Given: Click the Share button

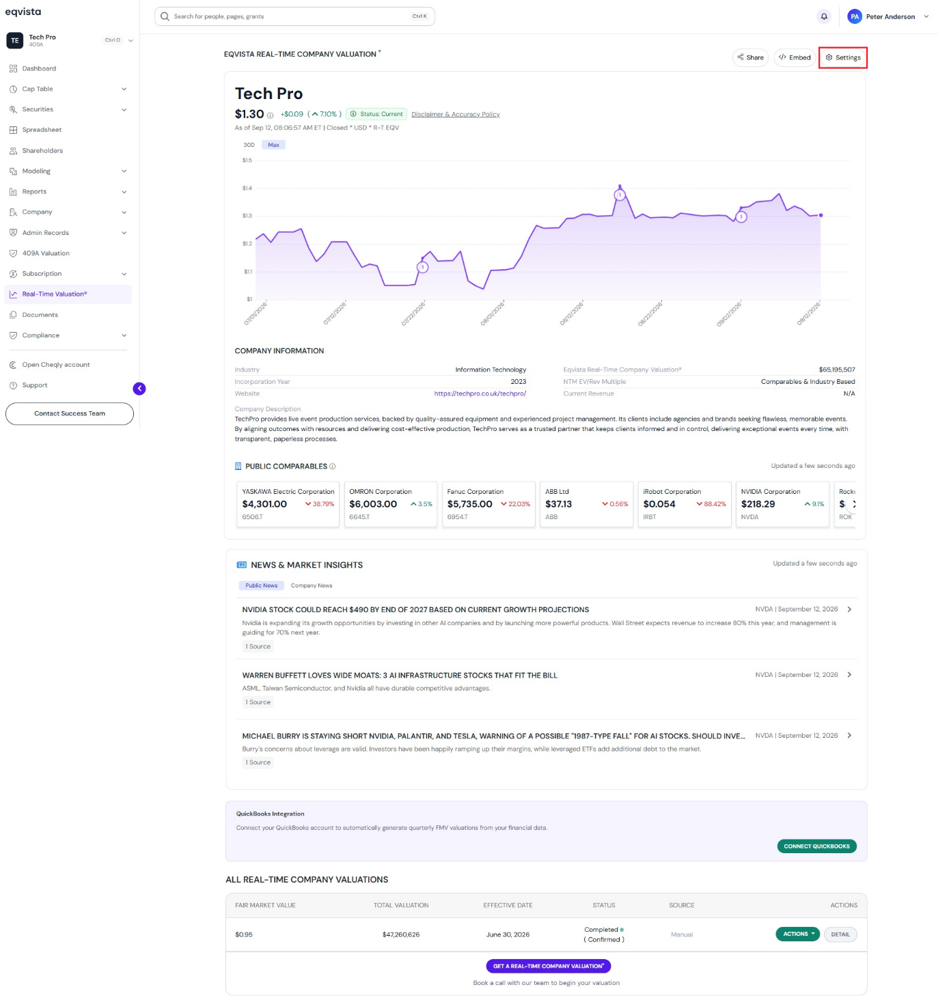Looking at the screenshot, I should [750, 57].
